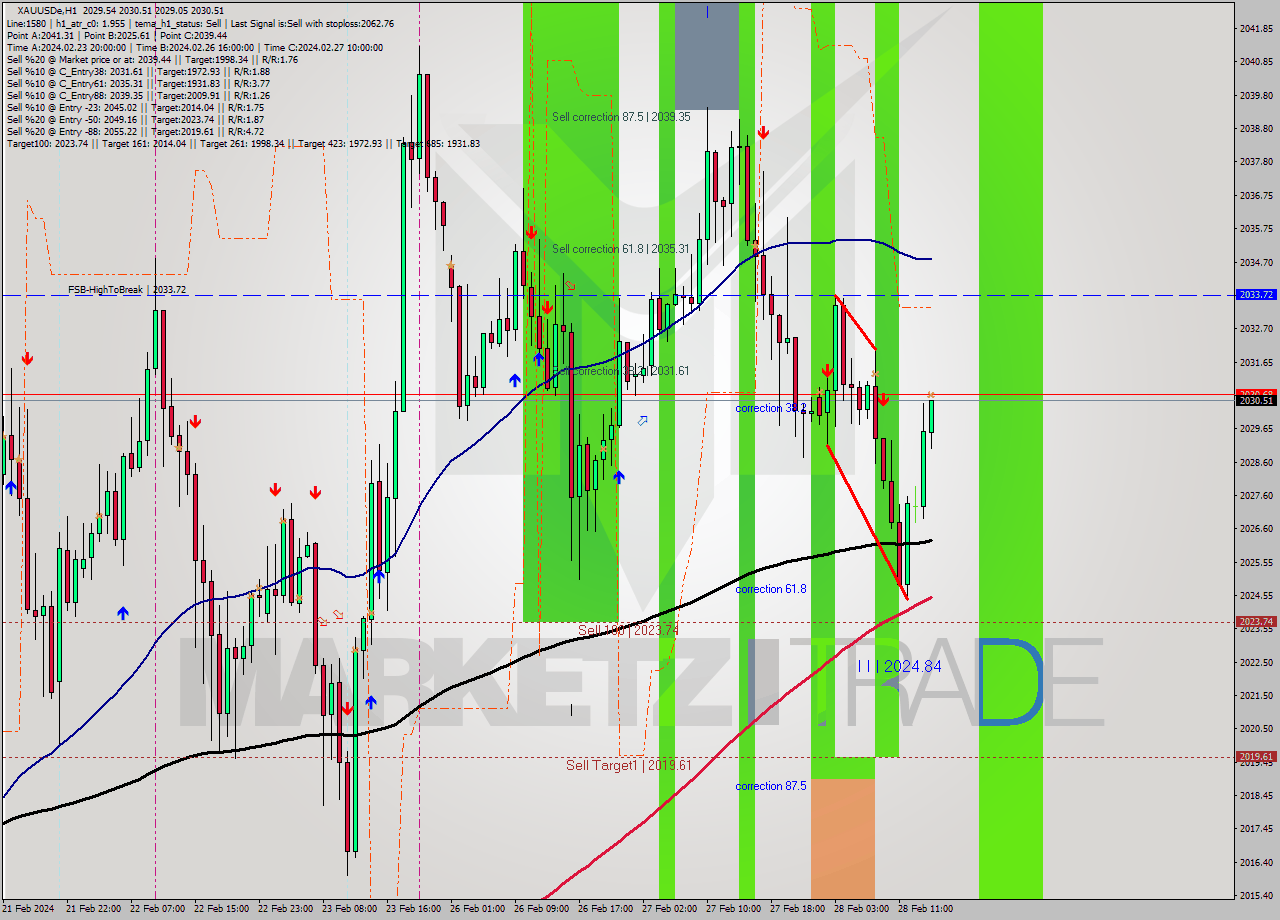Click the blue 'correction 87.5' label
The image size is (1280, 920).
tap(771, 786)
